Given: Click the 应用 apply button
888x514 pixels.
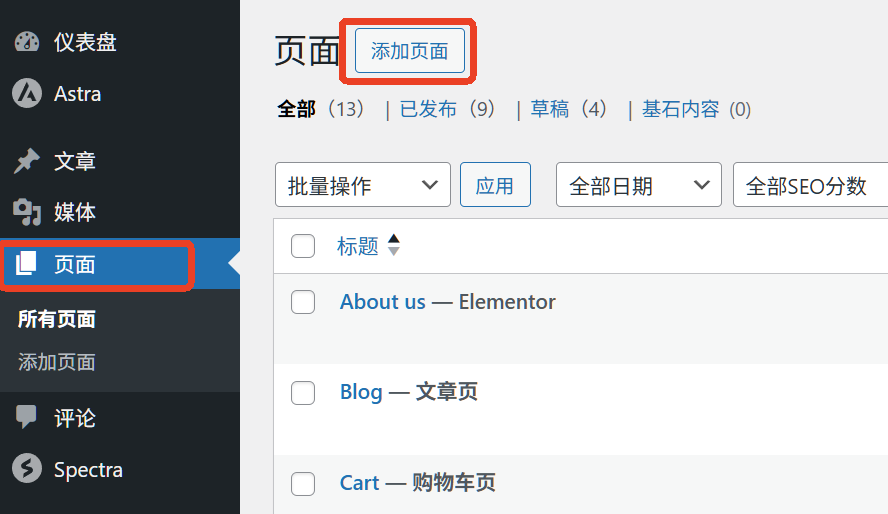Looking at the screenshot, I should [495, 185].
